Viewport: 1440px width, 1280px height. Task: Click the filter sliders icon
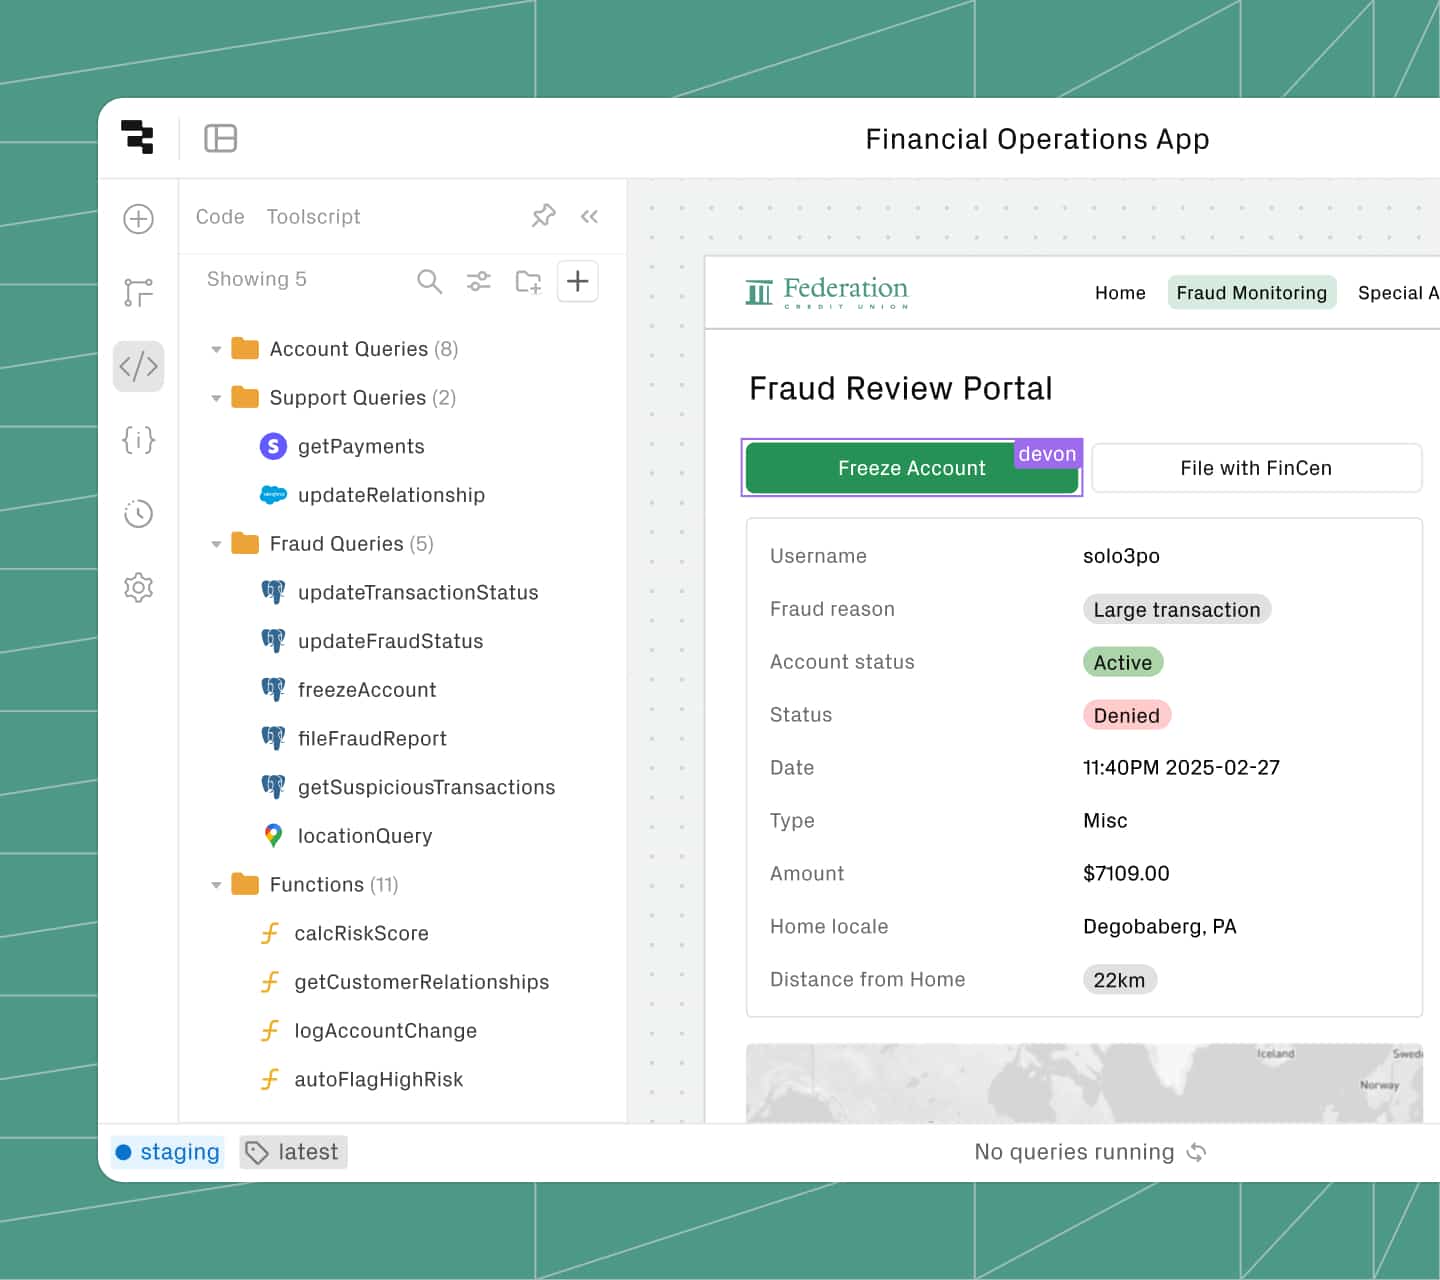[x=479, y=282]
